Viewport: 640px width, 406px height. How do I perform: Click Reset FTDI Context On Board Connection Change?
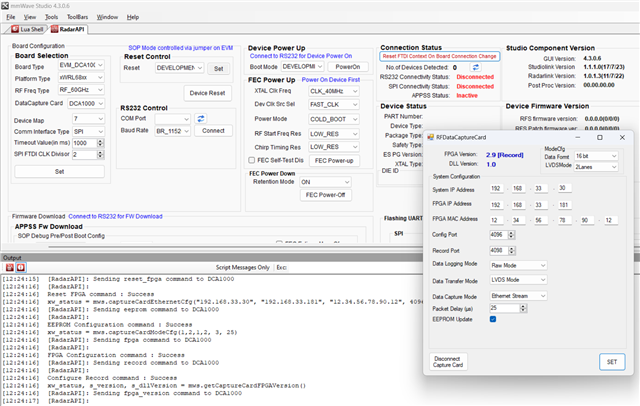(439, 56)
